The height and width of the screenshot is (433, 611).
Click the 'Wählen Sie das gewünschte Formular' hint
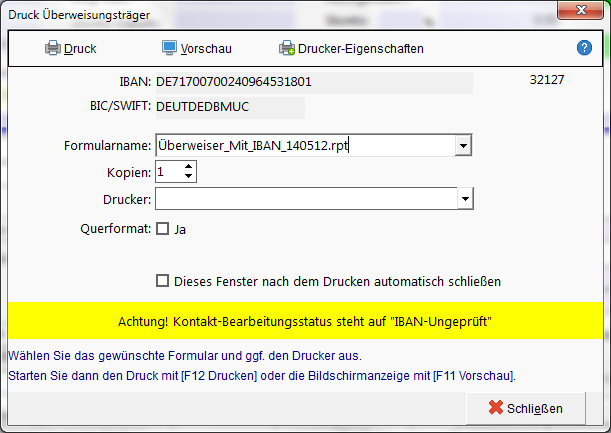tap(185, 356)
